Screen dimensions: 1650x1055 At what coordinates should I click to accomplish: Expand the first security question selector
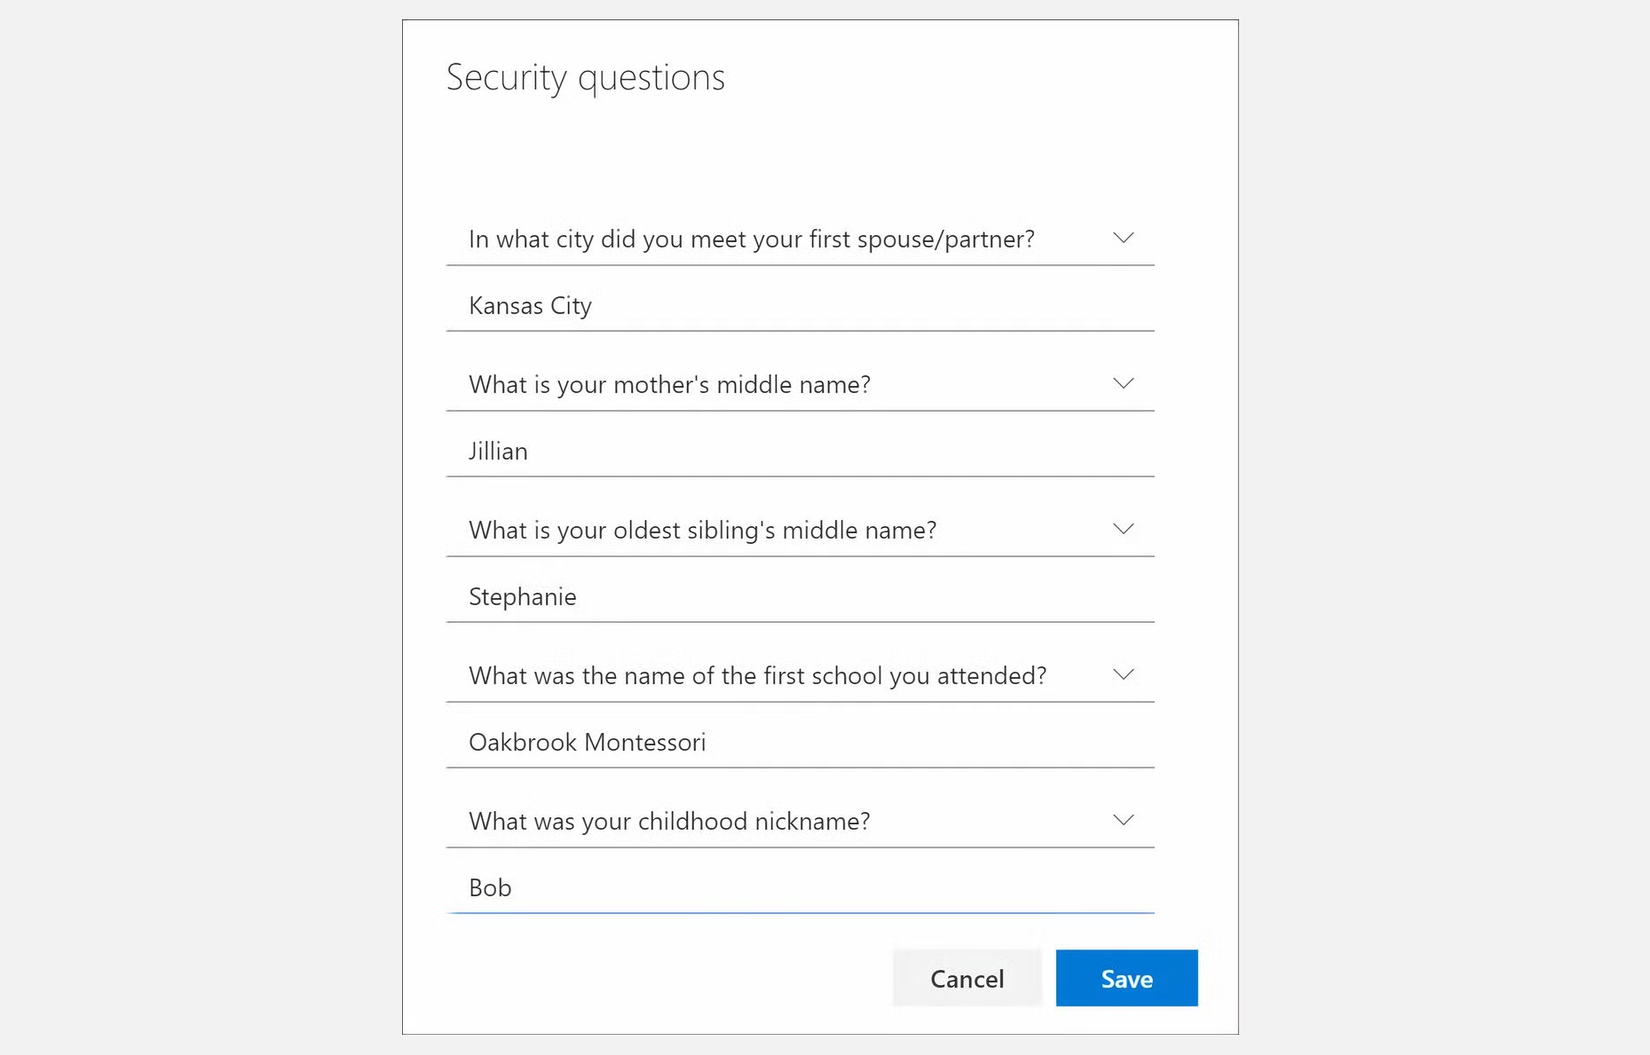(800, 238)
